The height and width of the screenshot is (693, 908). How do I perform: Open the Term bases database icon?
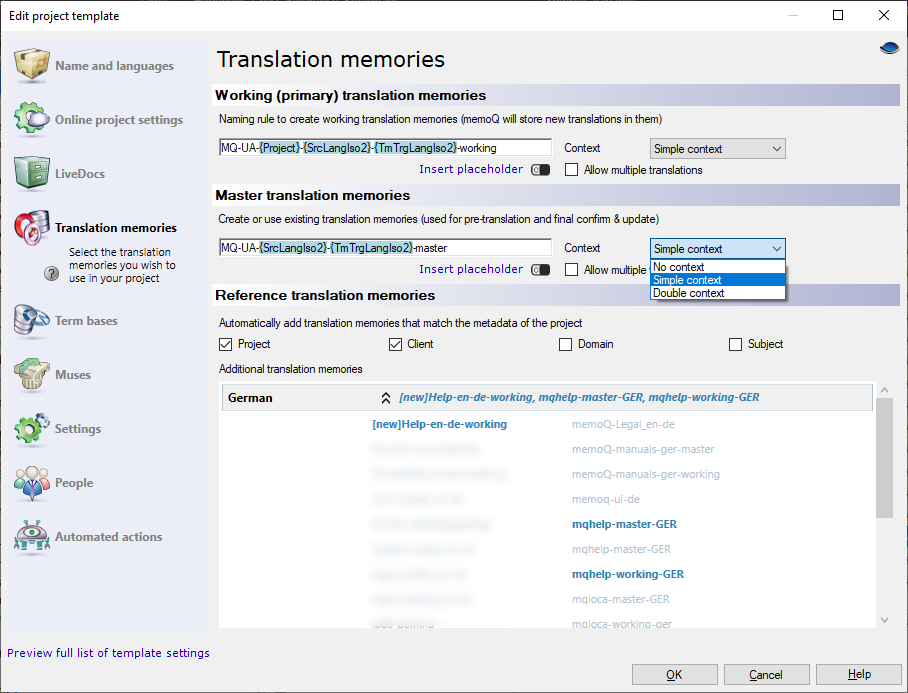32,320
